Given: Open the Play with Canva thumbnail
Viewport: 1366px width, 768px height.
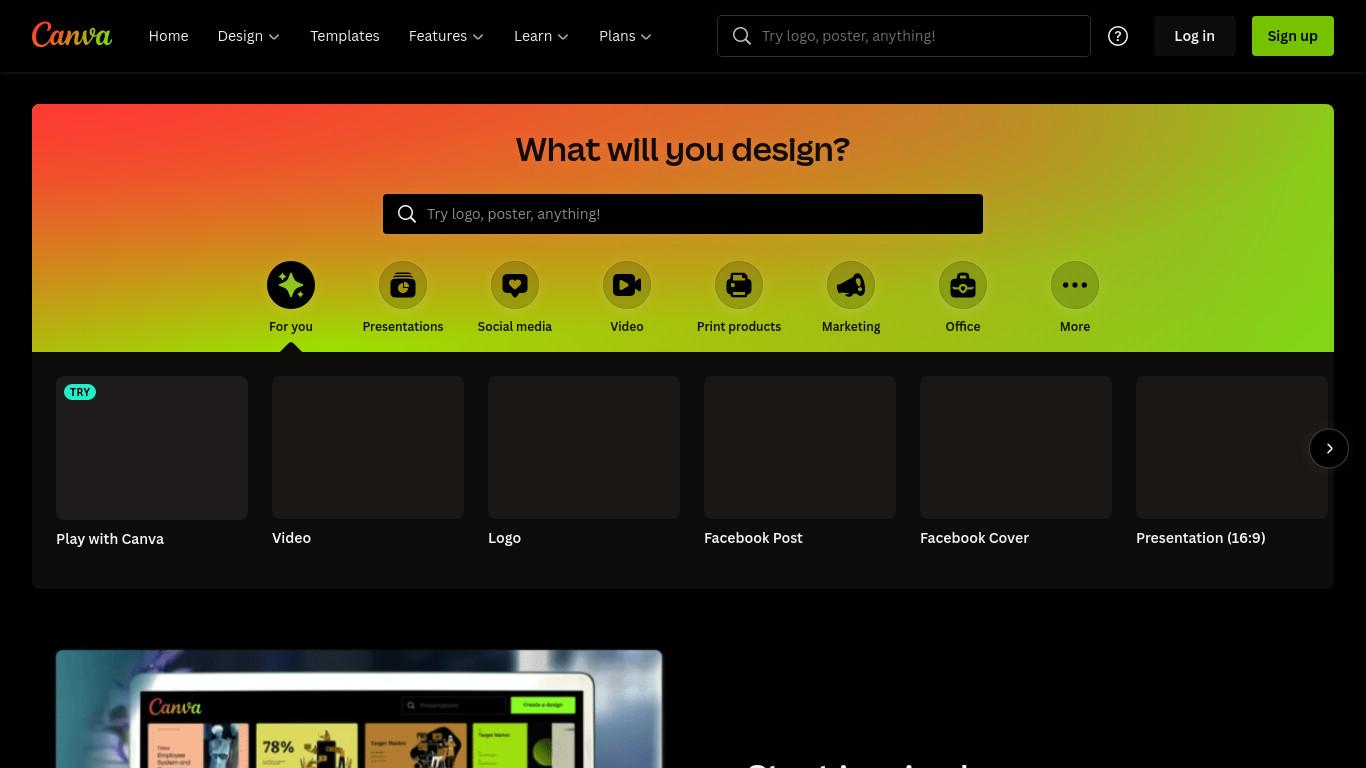Looking at the screenshot, I should click(152, 448).
